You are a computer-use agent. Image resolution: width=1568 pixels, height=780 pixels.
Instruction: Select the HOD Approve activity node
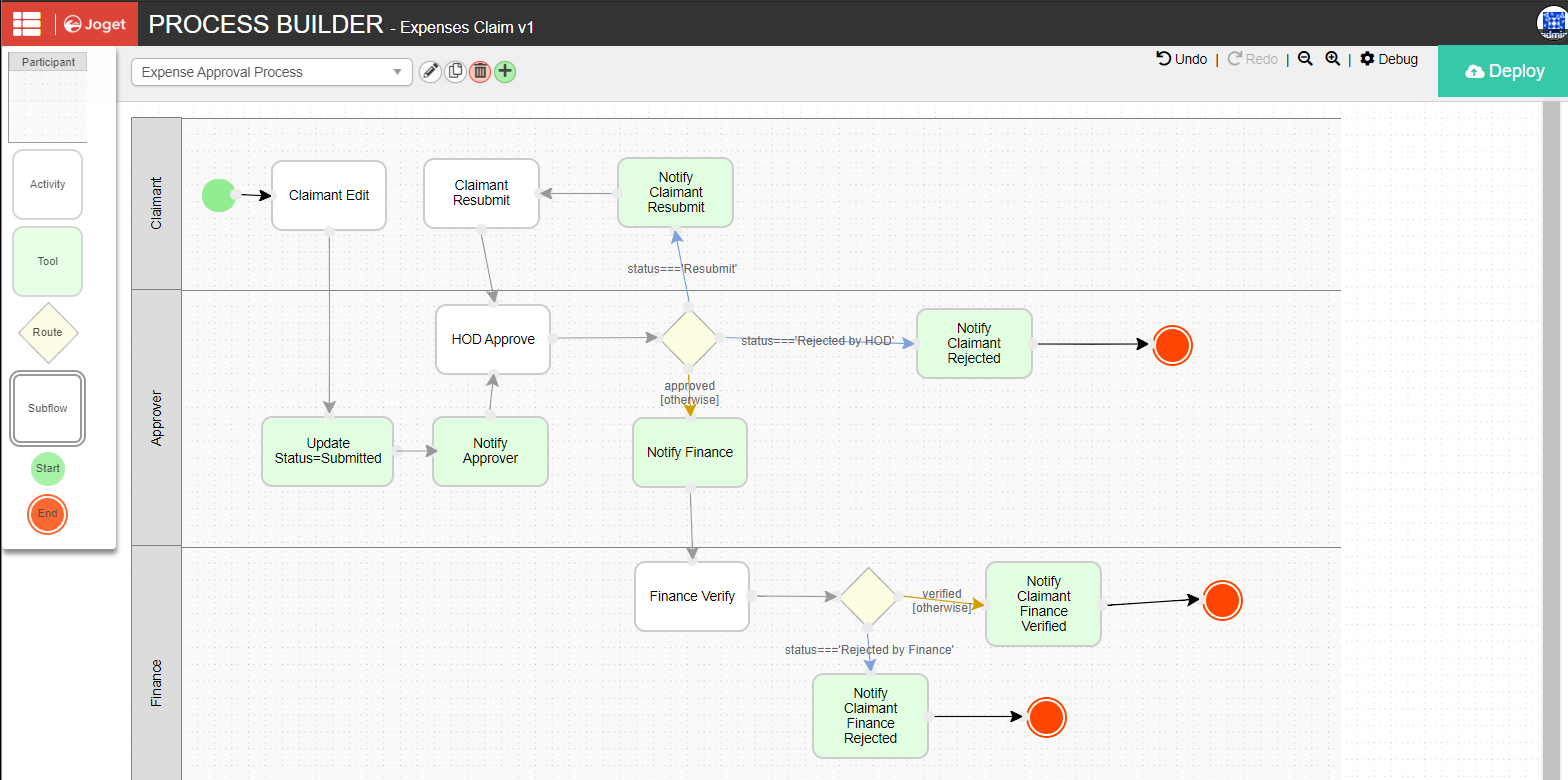(493, 339)
